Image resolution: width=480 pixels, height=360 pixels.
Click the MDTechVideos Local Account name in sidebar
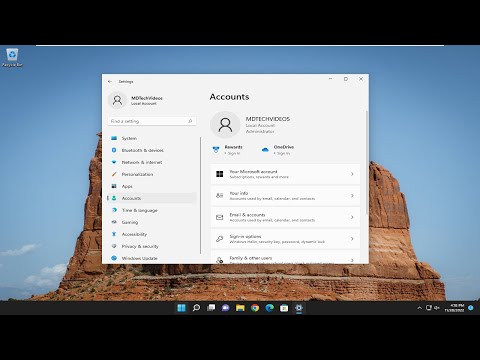point(147,100)
